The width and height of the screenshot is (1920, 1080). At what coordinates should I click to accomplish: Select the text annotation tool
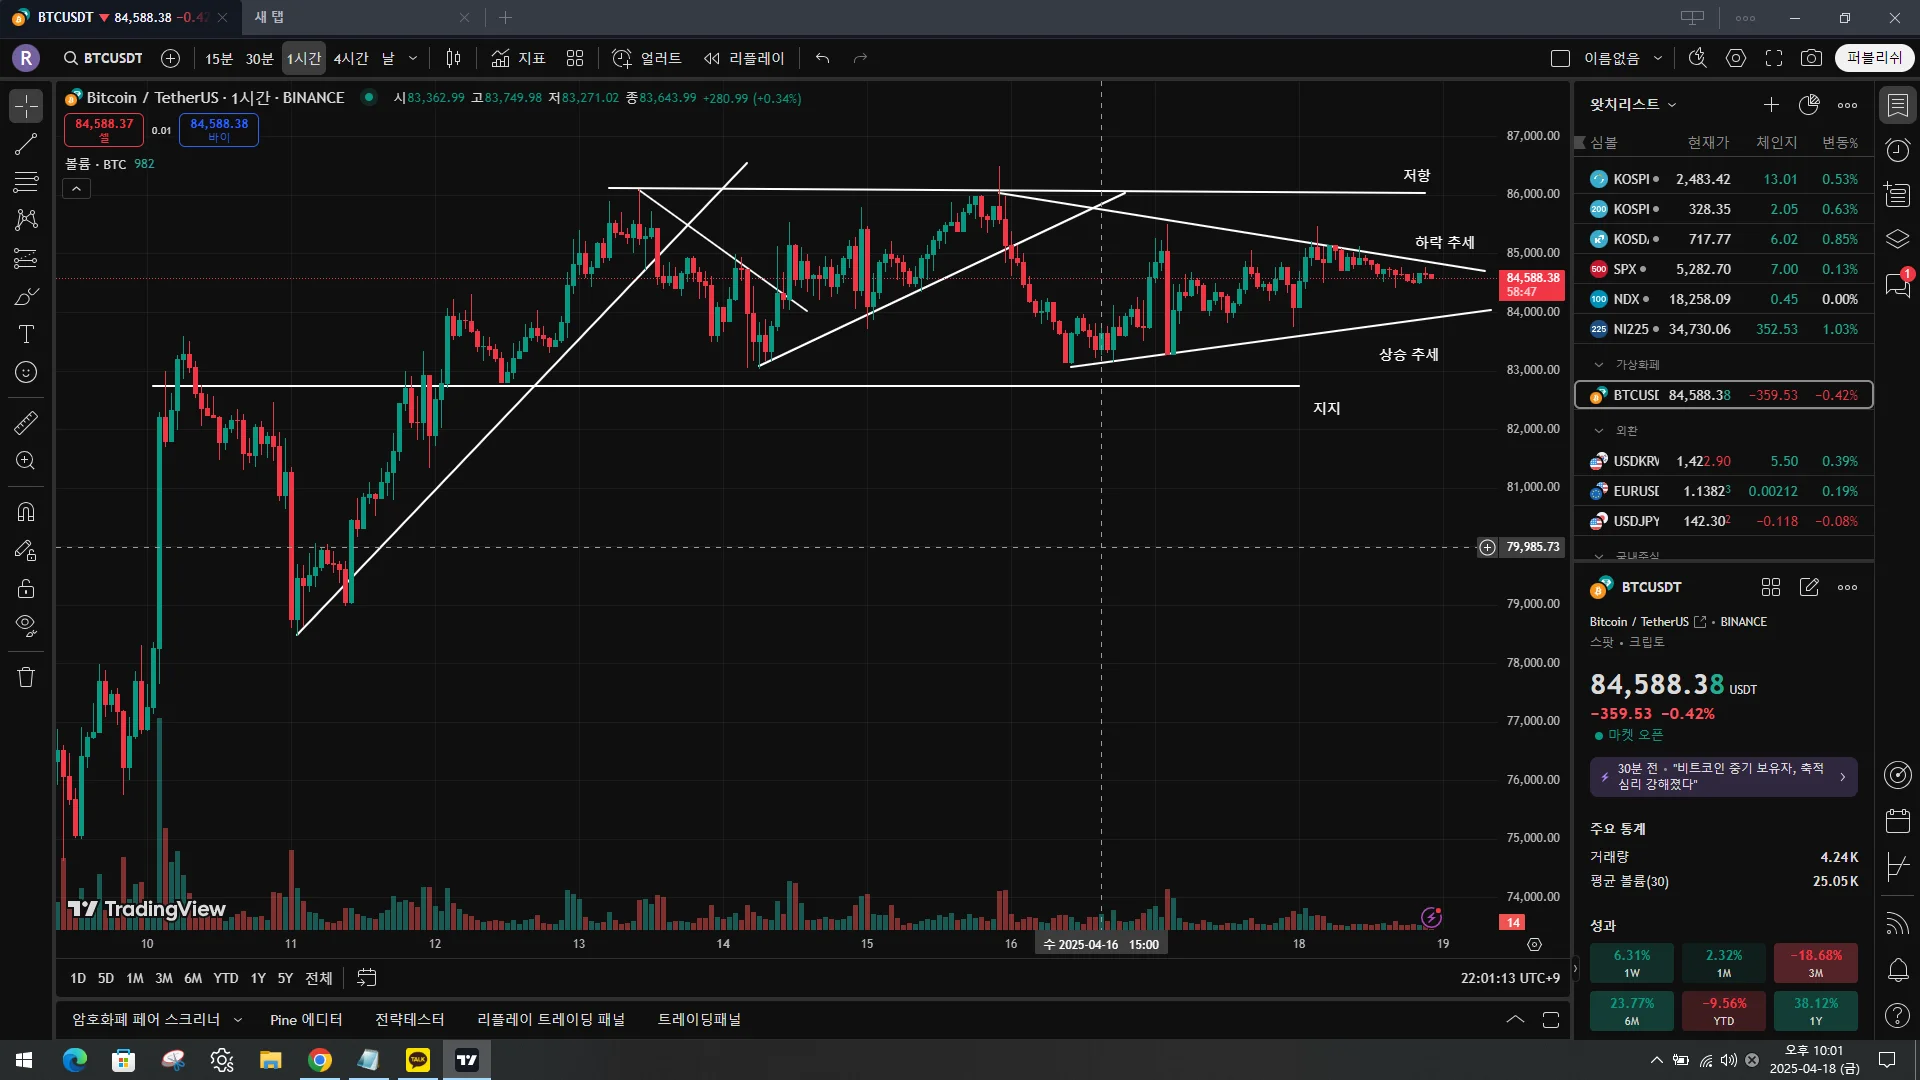click(x=26, y=334)
